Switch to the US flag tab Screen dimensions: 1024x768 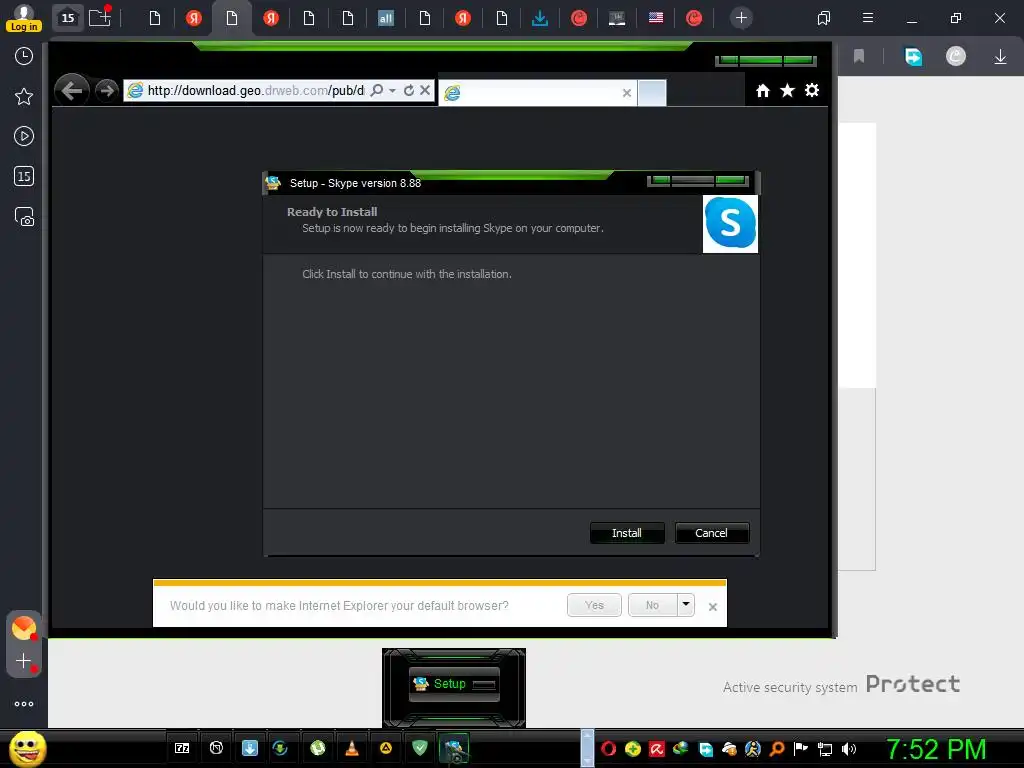(656, 18)
